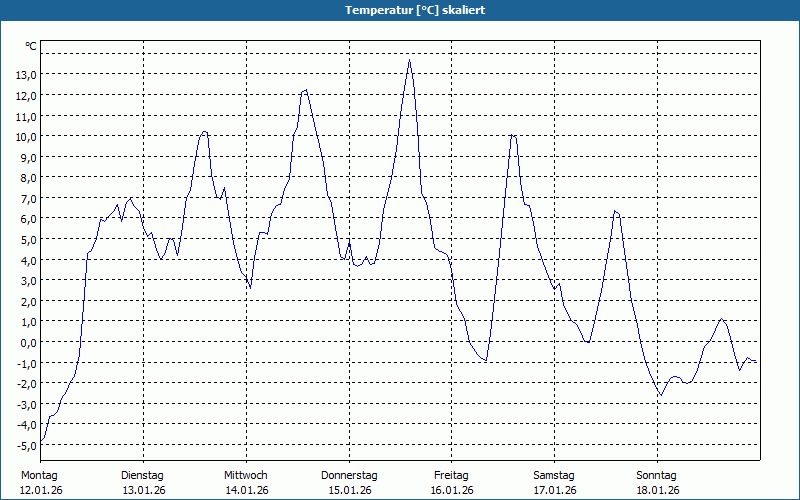Viewport: 800px width, 500px height.
Task: Select the Donnerstag 15.01.26 date label
Action: [x=349, y=483]
